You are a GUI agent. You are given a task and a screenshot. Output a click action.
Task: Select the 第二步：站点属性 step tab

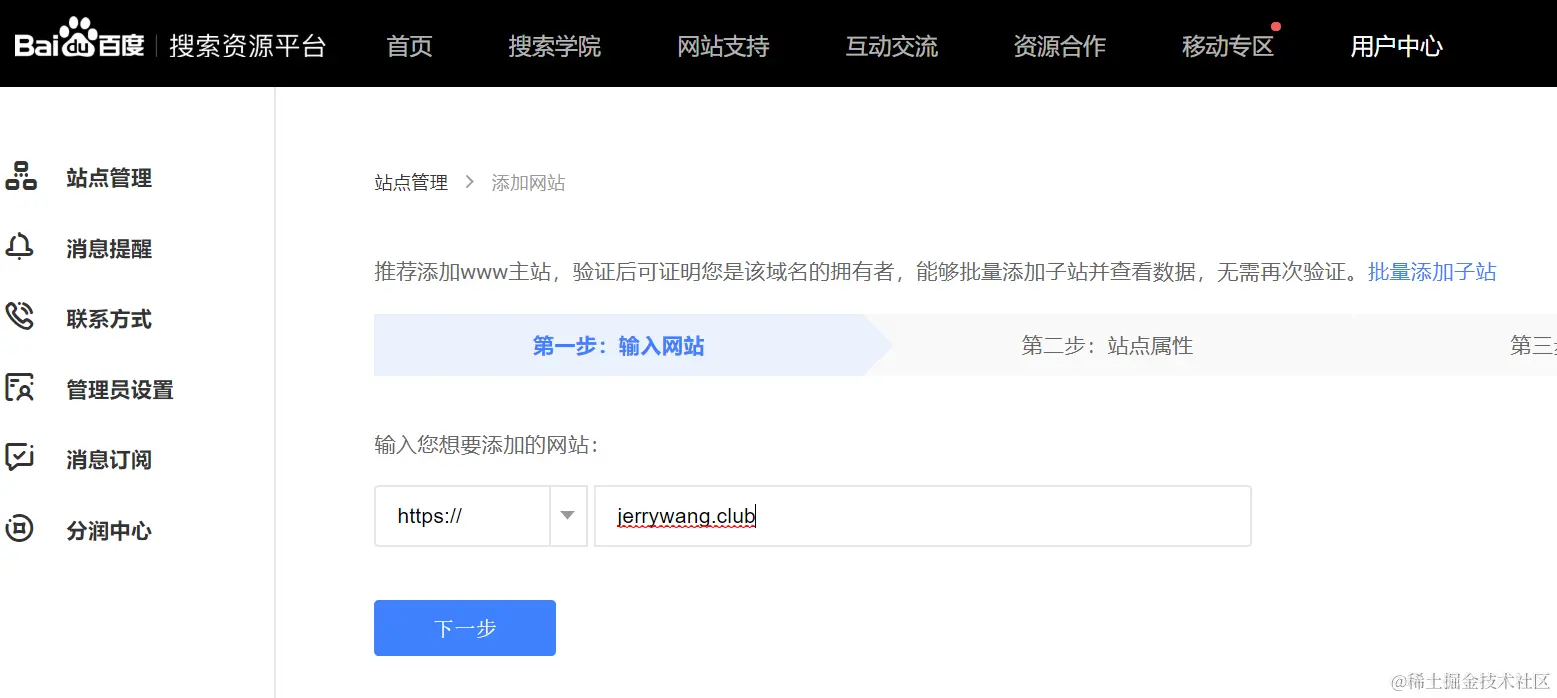1107,346
